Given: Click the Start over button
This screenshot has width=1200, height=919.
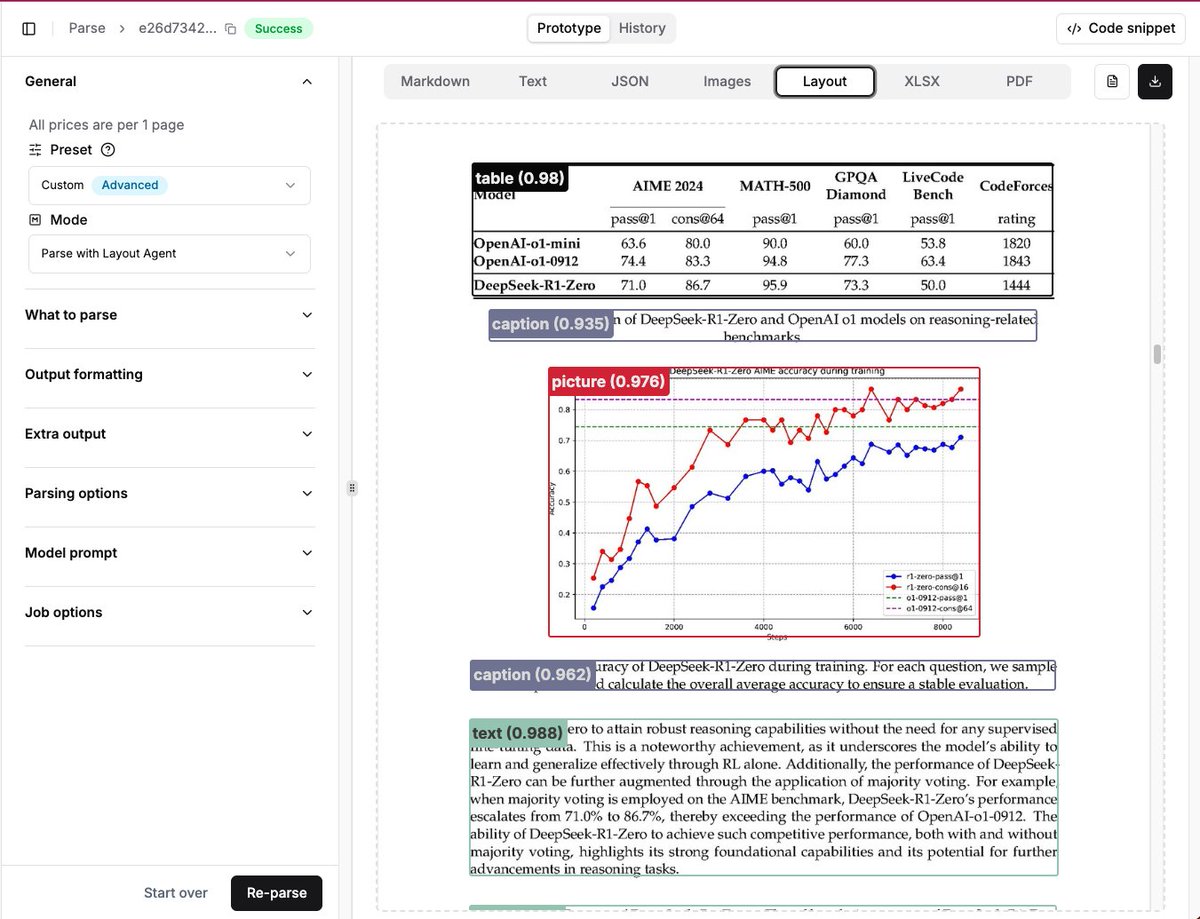Looking at the screenshot, I should point(176,893).
